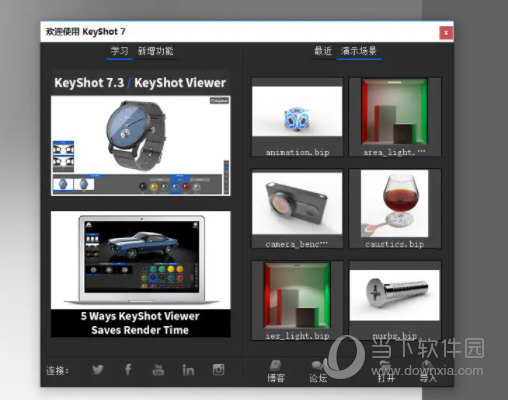
Task: Open the ies_light.bip demo scene
Action: 297,301
